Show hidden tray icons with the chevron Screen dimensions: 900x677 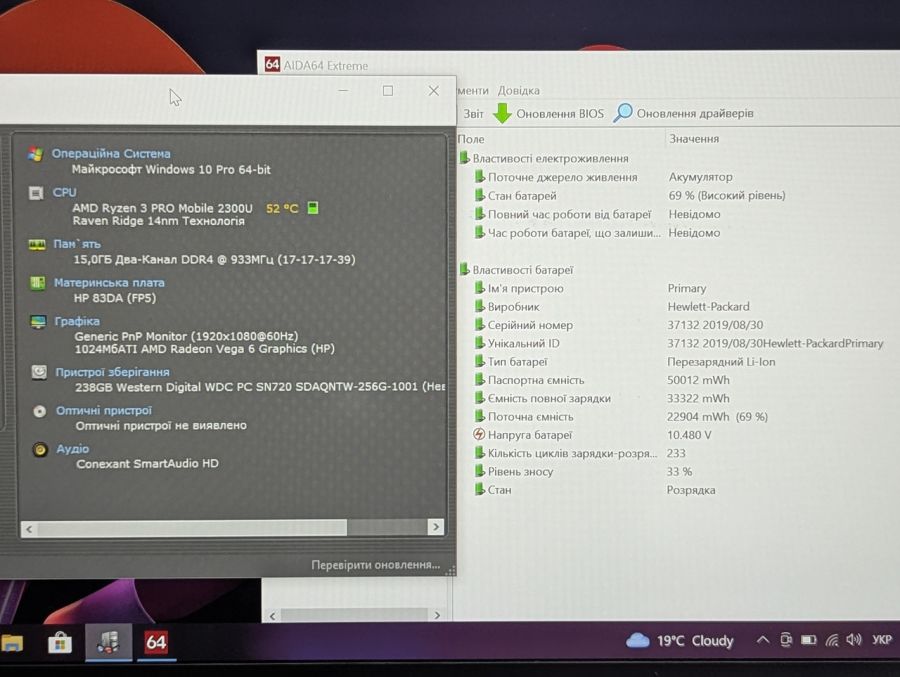(763, 639)
